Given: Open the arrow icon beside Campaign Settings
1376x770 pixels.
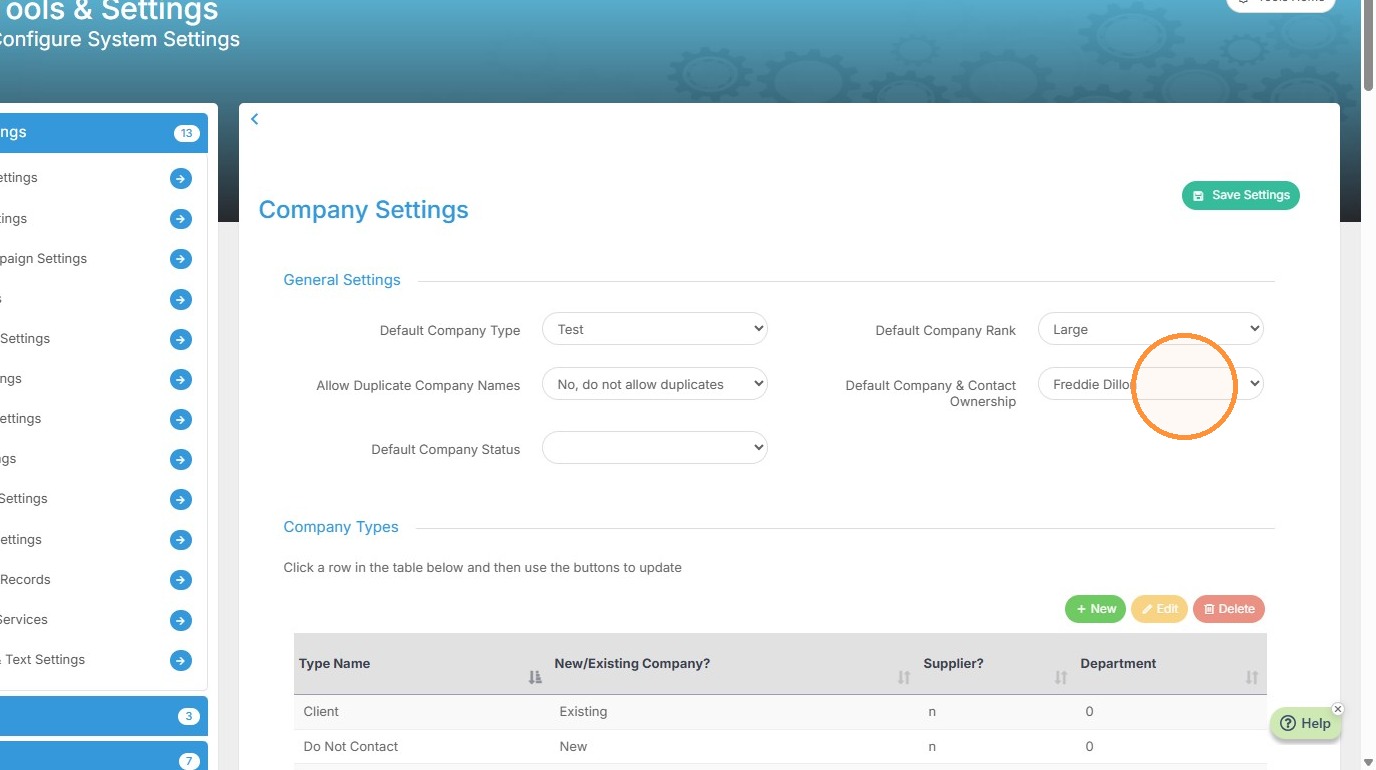Looking at the screenshot, I should tap(181, 259).
